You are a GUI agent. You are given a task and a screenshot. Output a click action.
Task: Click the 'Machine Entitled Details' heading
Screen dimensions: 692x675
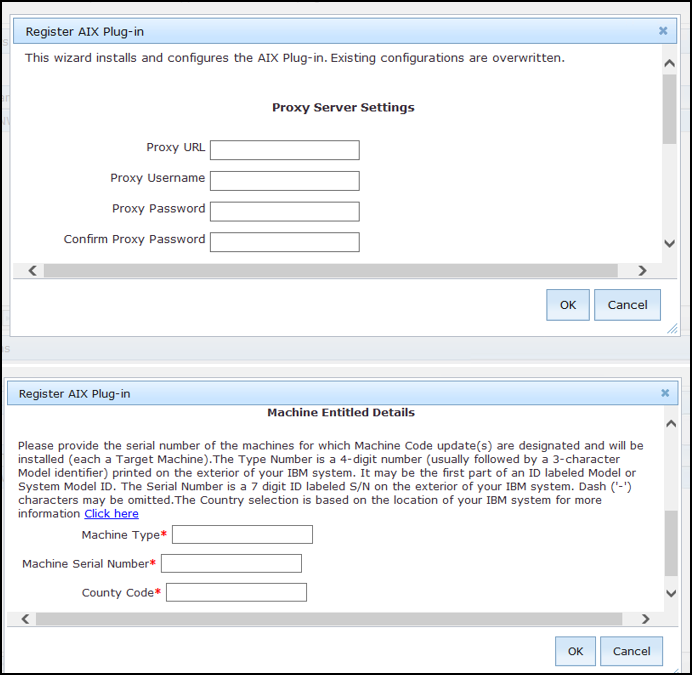click(341, 412)
